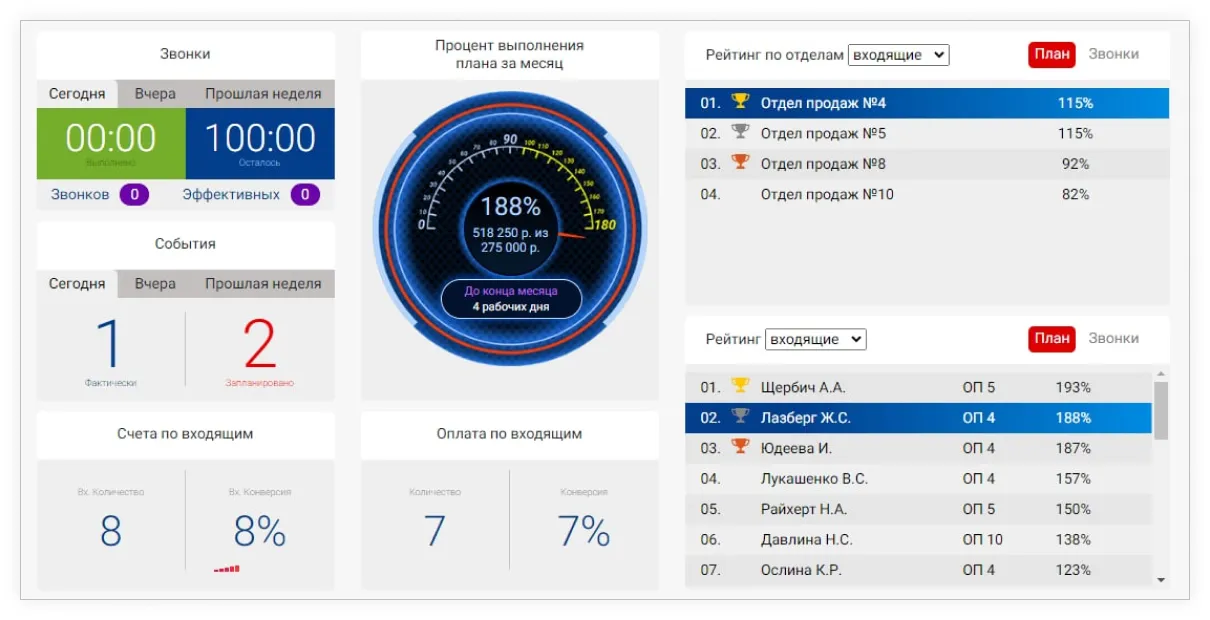This screenshot has height=620, width=1210.
Task: Select Прошлая неделя tab in События panel
Action: click(263, 284)
